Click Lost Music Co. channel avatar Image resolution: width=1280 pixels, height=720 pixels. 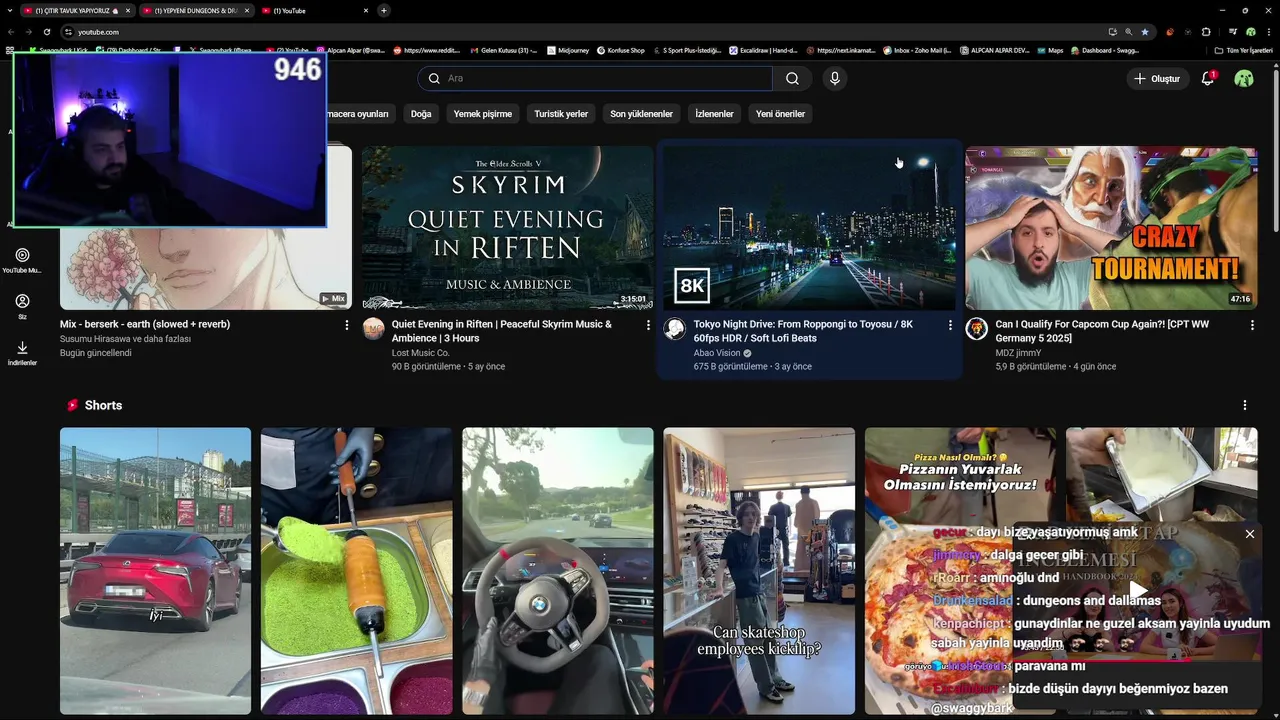(373, 329)
